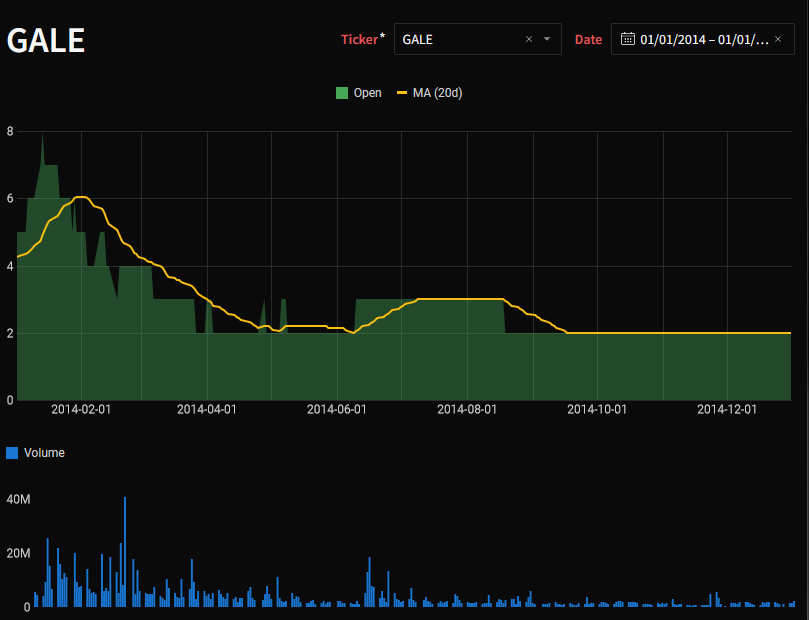The height and width of the screenshot is (620, 809).
Task: Click the calendar icon in Date field
Action: point(628,39)
